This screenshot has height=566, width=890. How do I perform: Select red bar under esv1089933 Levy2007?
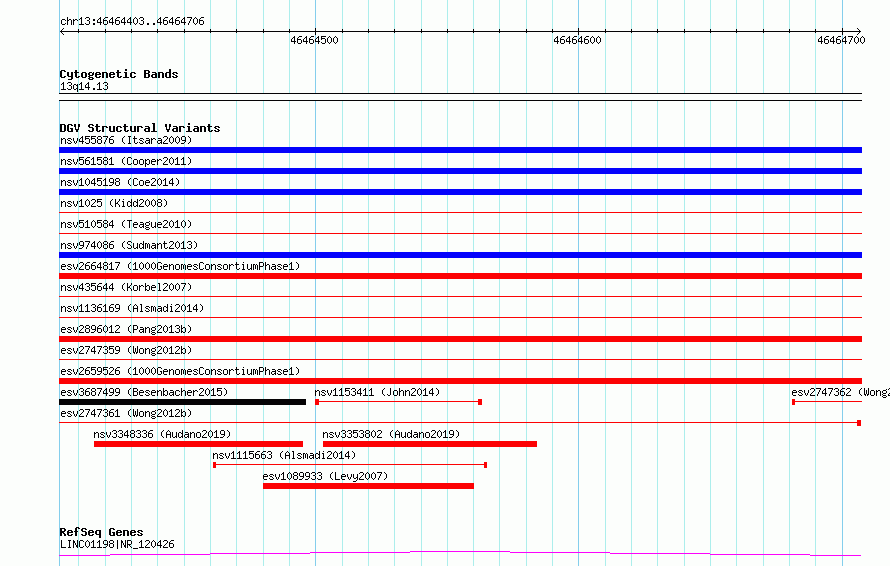(x=368, y=486)
